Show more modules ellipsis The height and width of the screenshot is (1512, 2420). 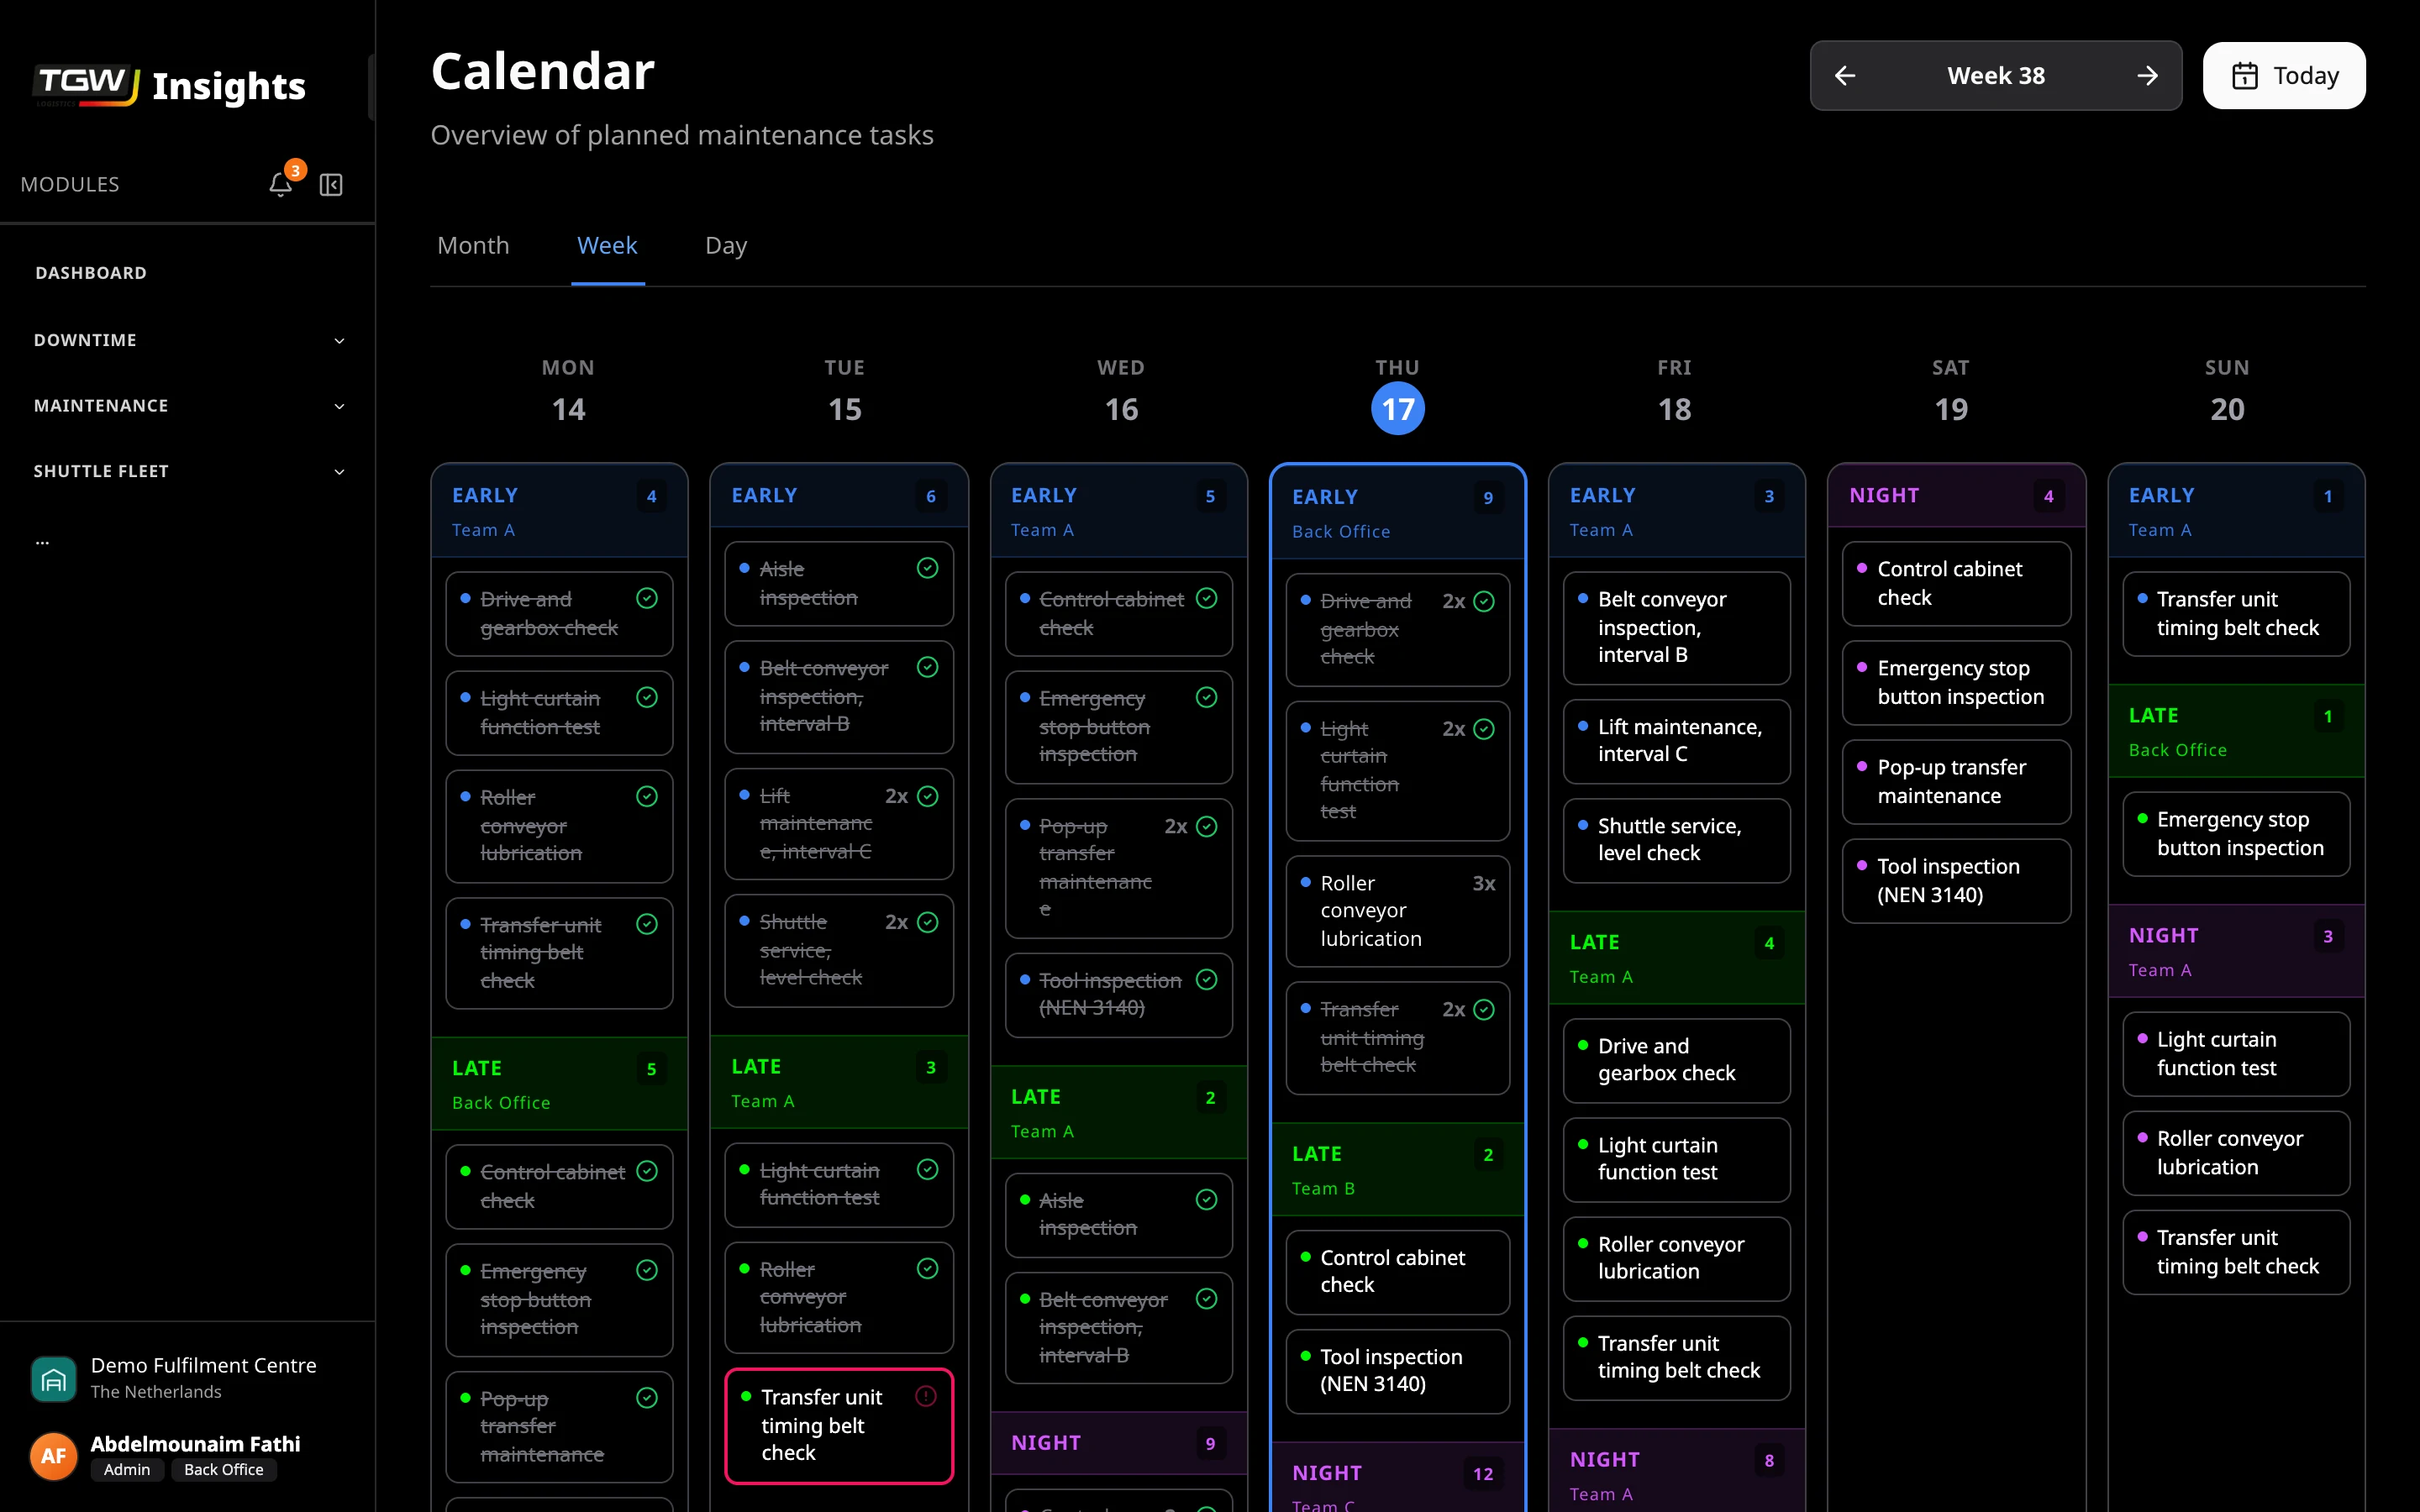42,542
